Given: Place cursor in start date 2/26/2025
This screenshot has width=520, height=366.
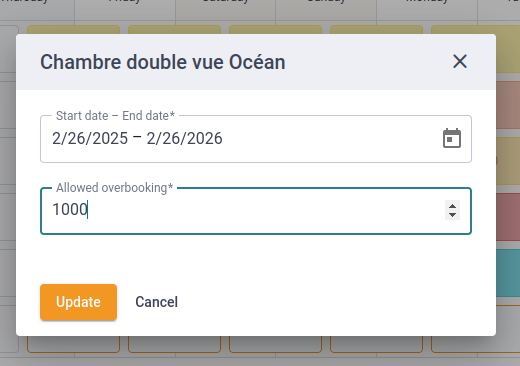Looking at the screenshot, I should (x=90, y=138).
